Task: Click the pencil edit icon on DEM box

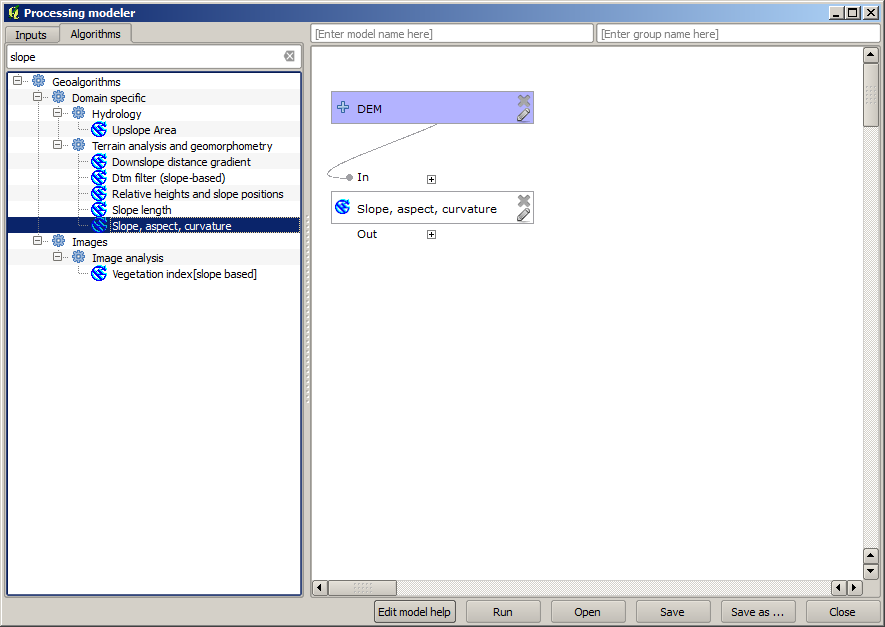Action: click(523, 115)
